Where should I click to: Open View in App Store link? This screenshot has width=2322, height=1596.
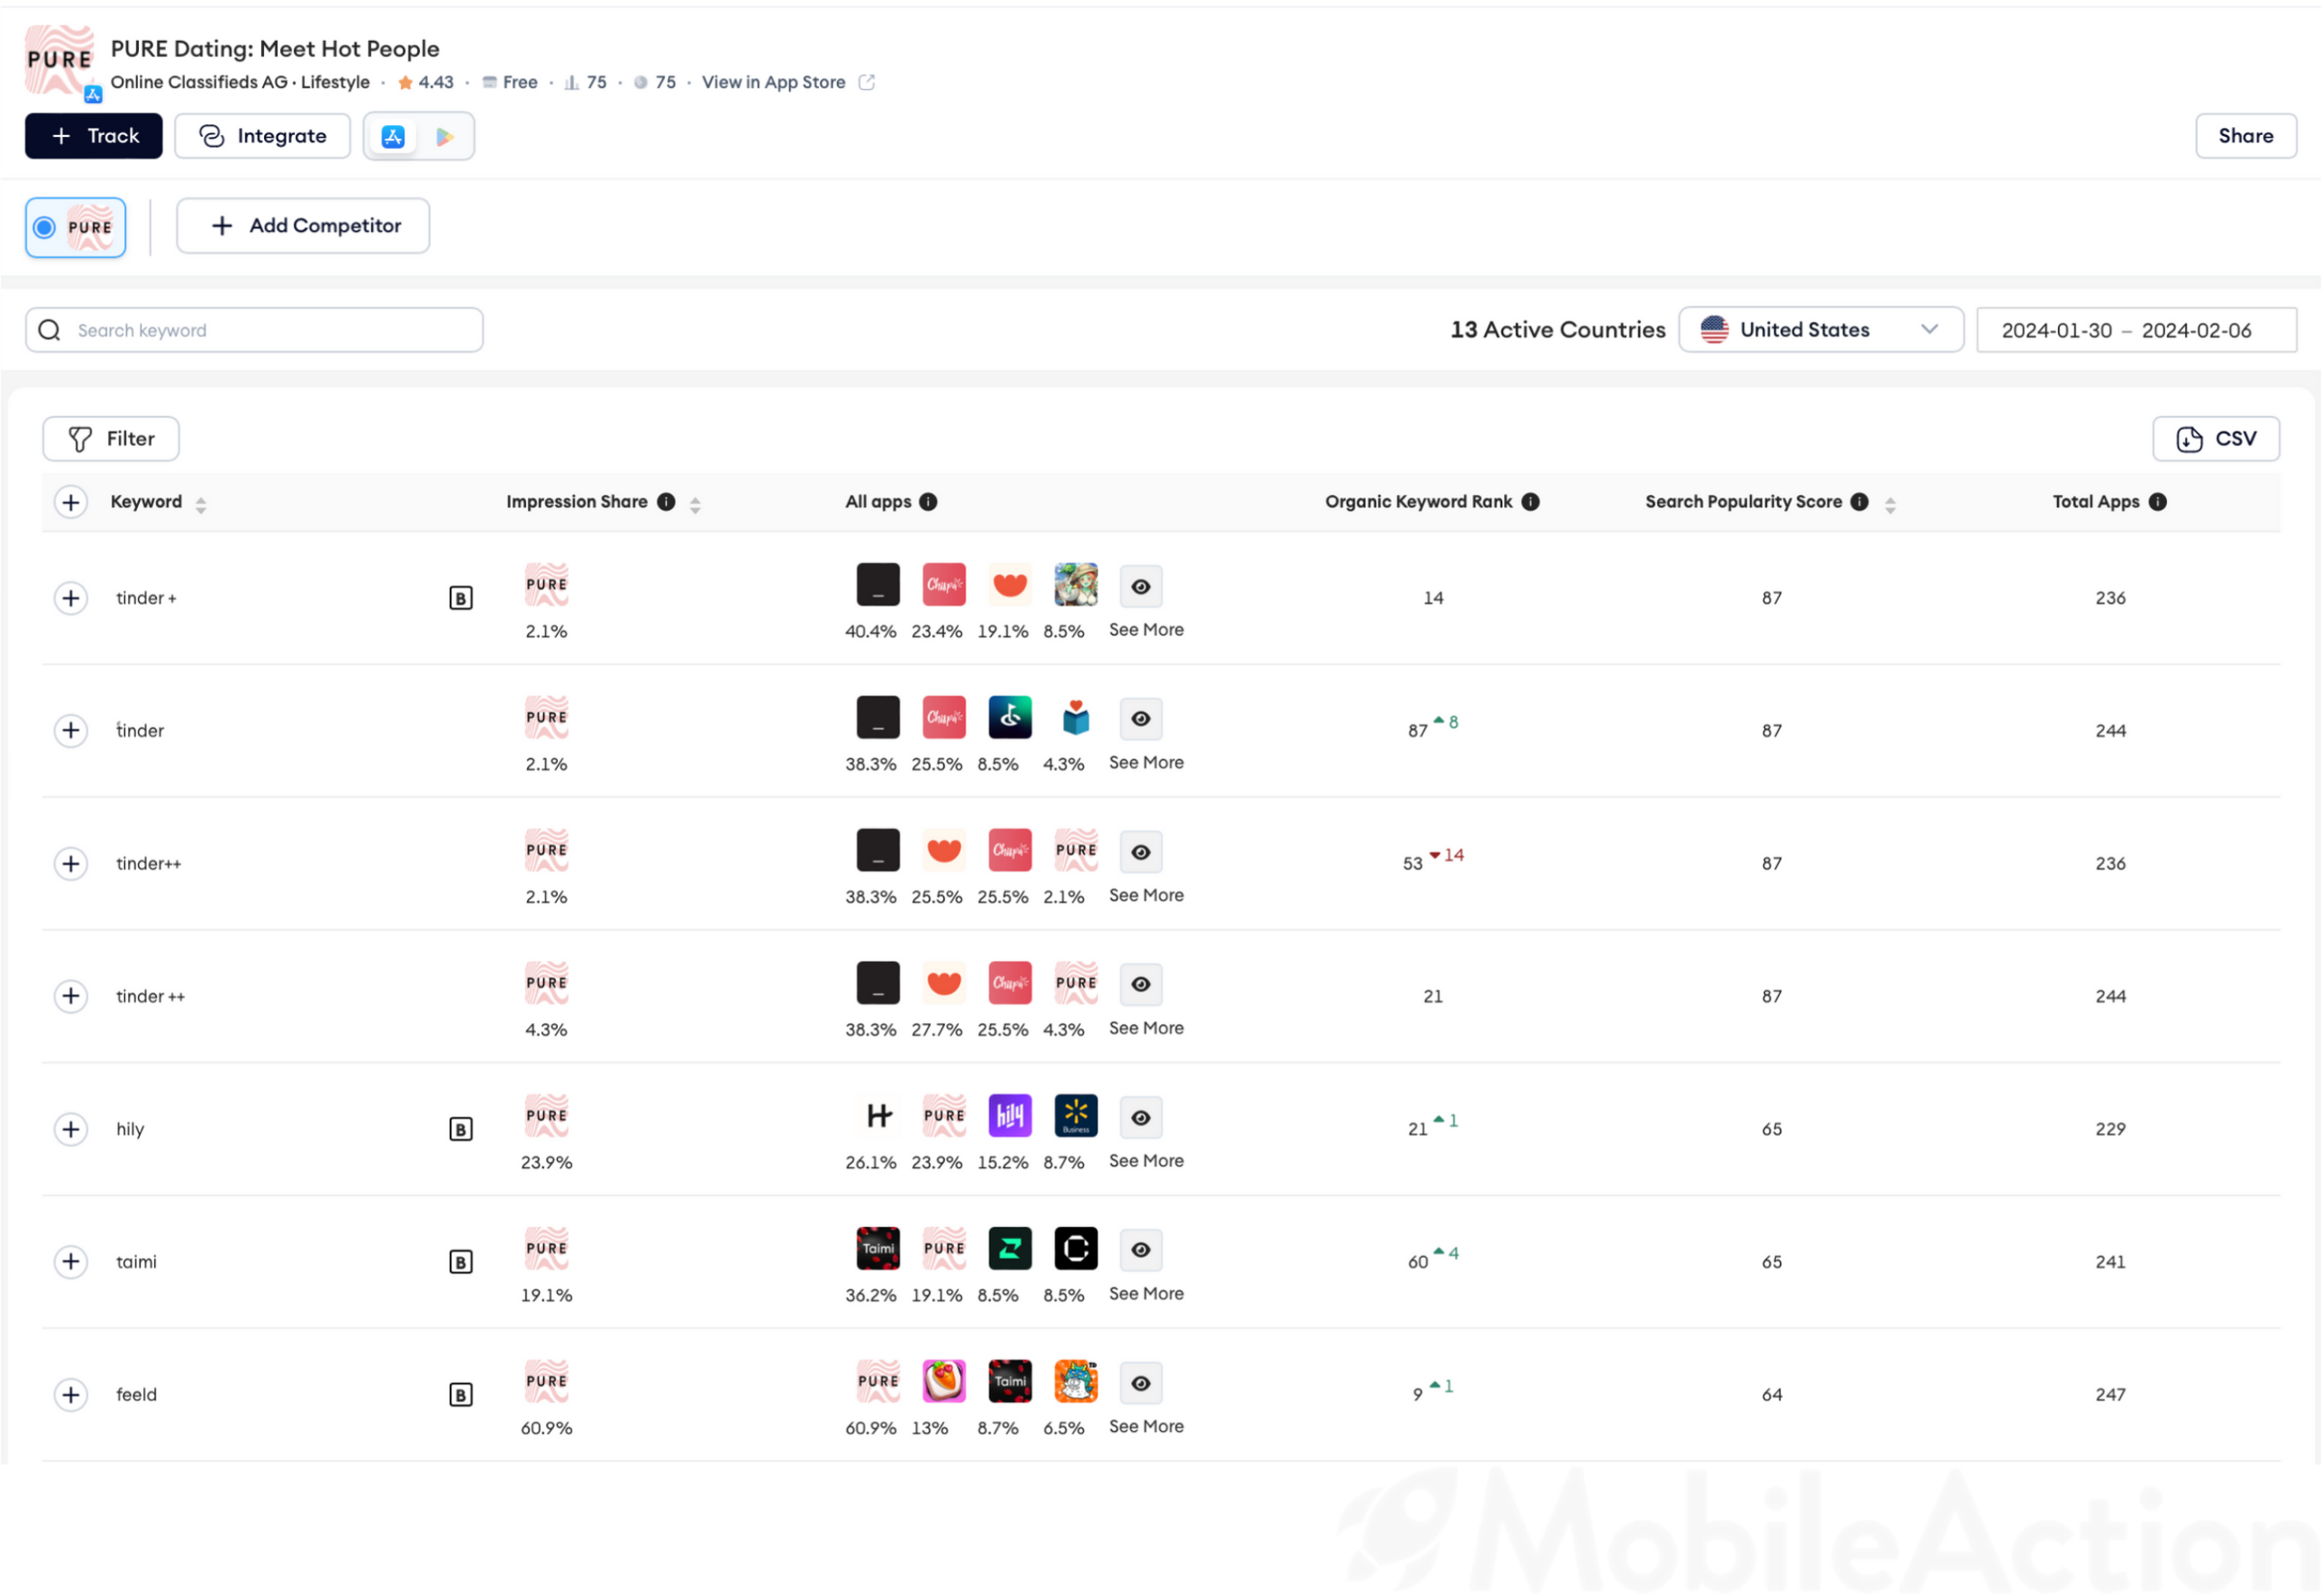[x=788, y=82]
